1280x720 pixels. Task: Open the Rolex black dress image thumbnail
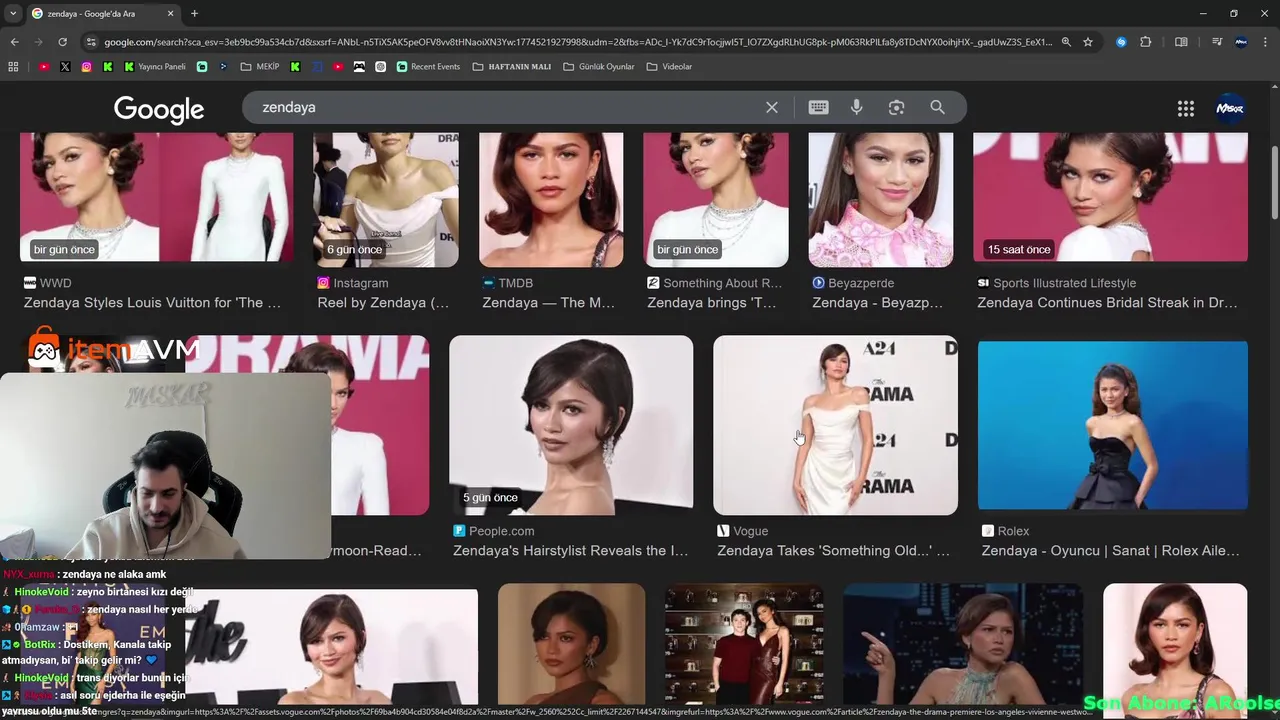tap(1112, 425)
